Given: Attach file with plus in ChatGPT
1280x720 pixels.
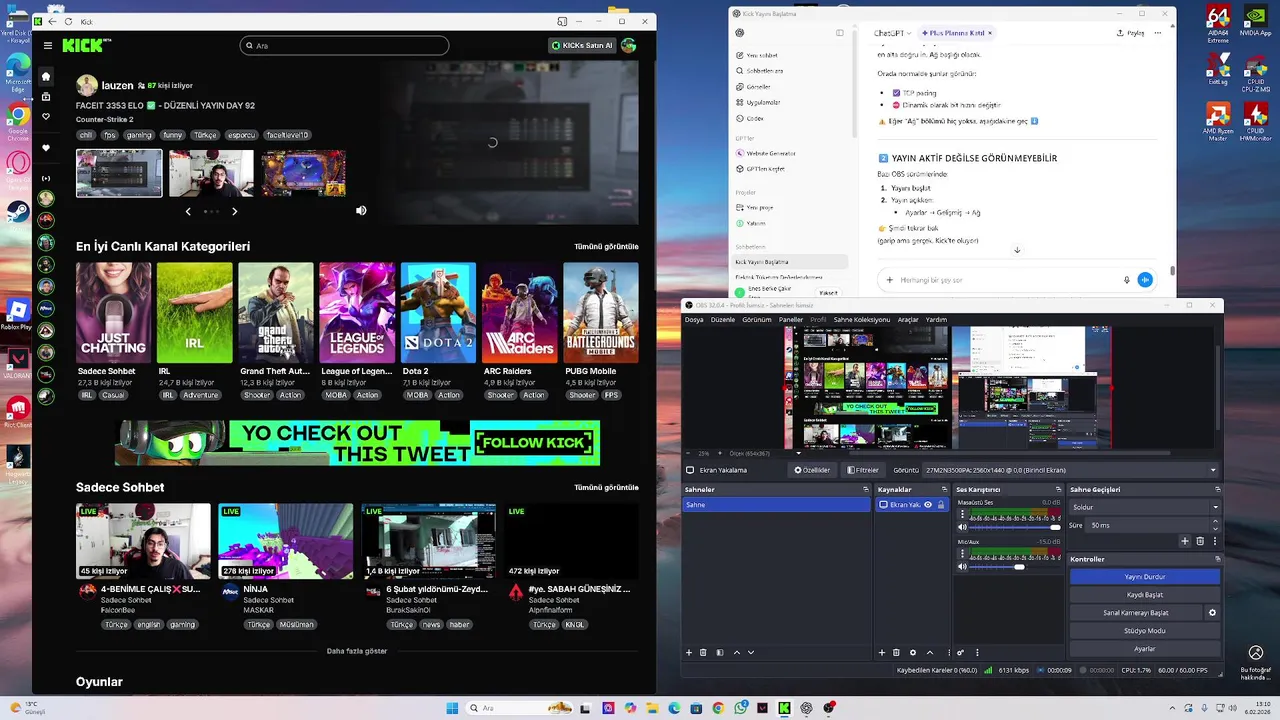Looking at the screenshot, I should (890, 280).
